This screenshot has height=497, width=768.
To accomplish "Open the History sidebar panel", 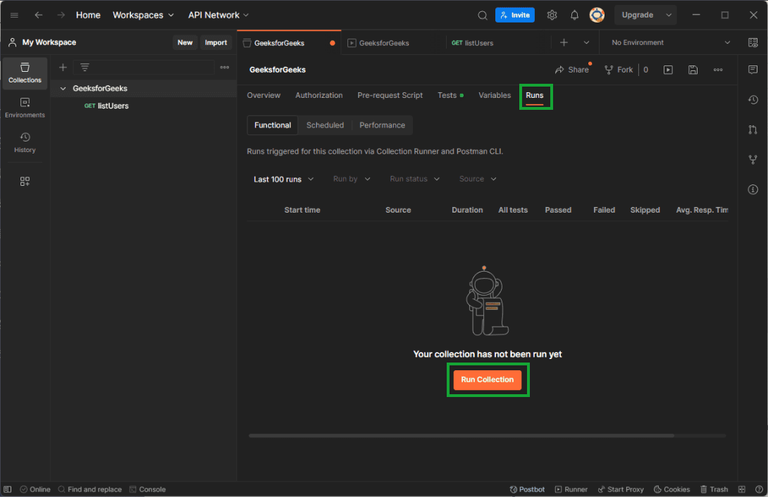I will [x=24, y=142].
